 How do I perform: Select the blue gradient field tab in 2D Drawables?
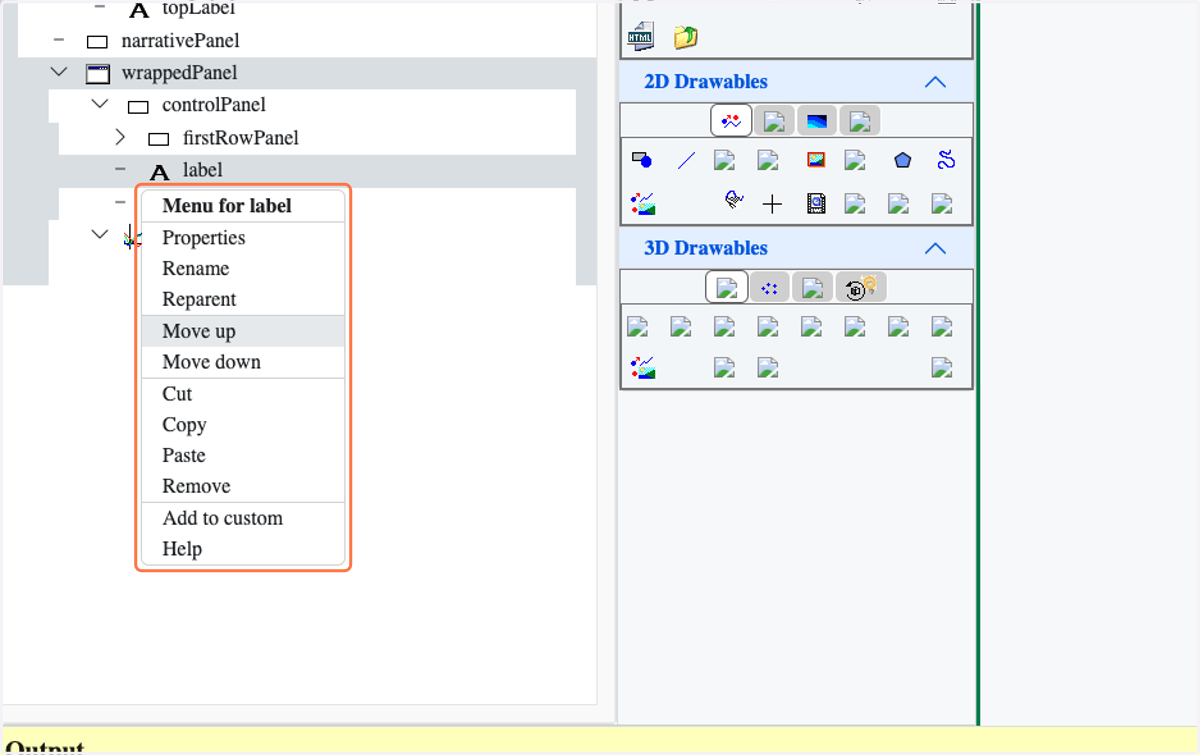817,121
